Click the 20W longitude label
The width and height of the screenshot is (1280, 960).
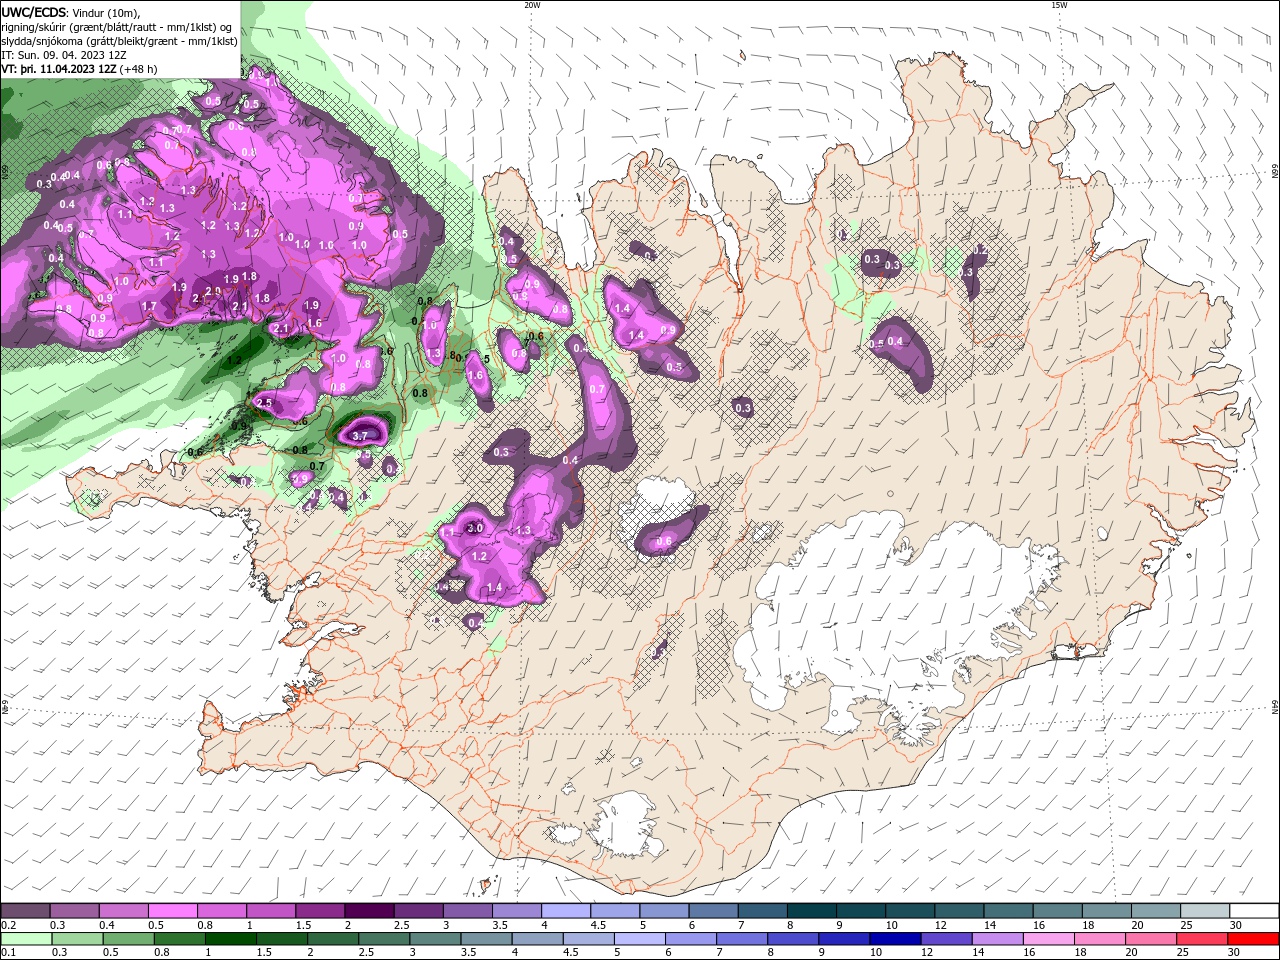coord(532,5)
